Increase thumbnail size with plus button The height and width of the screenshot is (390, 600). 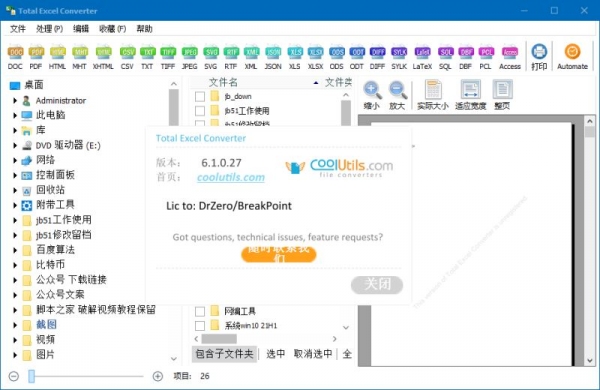158,377
